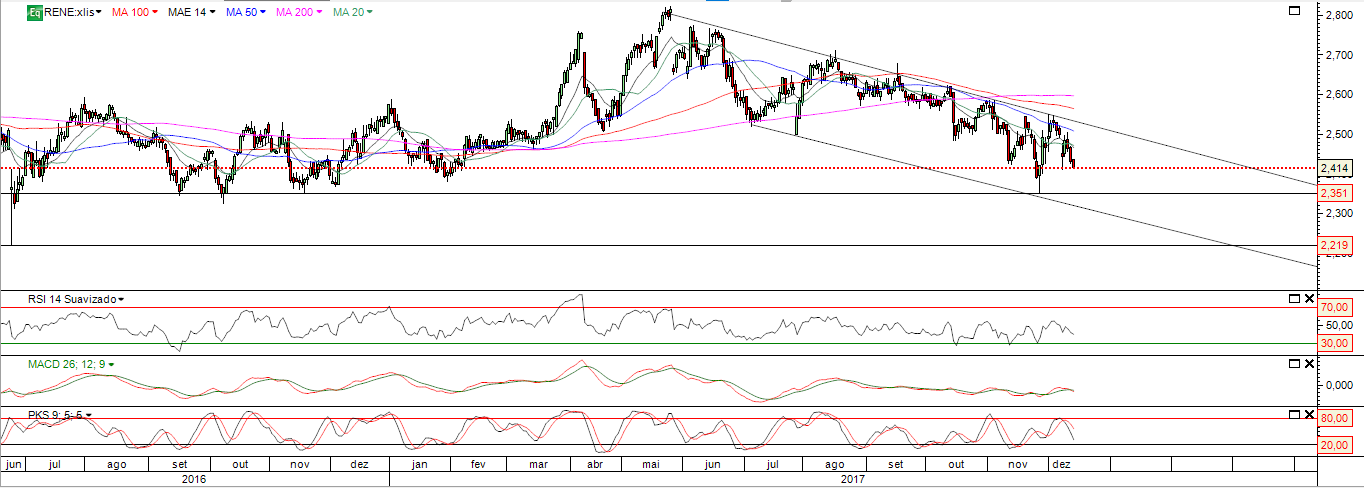Click the RSI 70,00 overbought level tag
The height and width of the screenshot is (488, 1364).
[1335, 307]
